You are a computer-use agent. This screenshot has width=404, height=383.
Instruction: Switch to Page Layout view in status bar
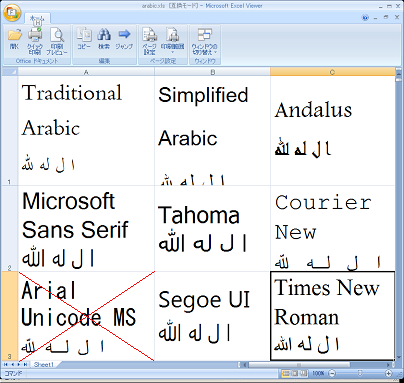pos(294,374)
